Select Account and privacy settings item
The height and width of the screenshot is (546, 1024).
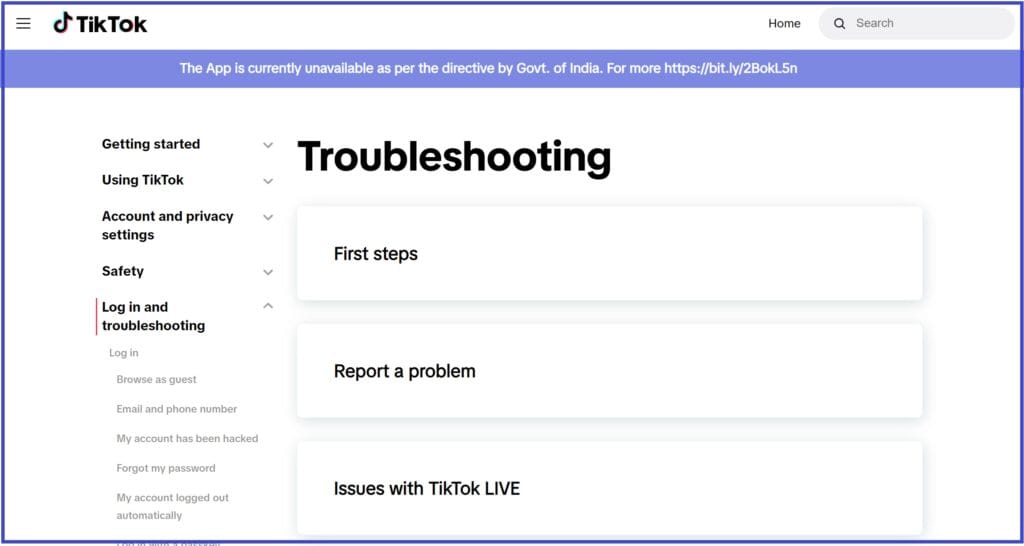coord(167,225)
